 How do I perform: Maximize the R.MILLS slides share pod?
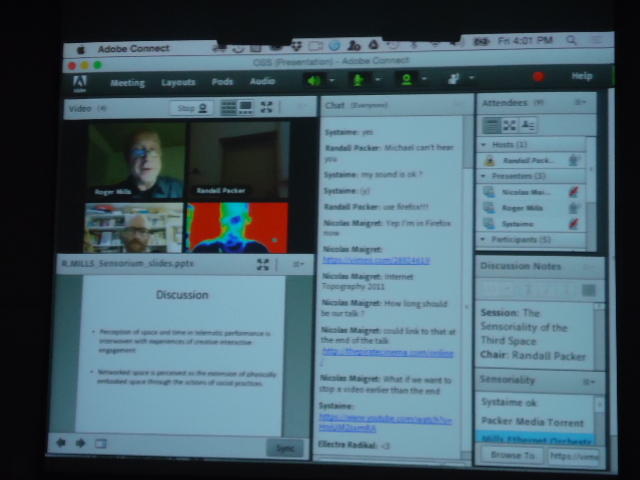click(x=263, y=264)
